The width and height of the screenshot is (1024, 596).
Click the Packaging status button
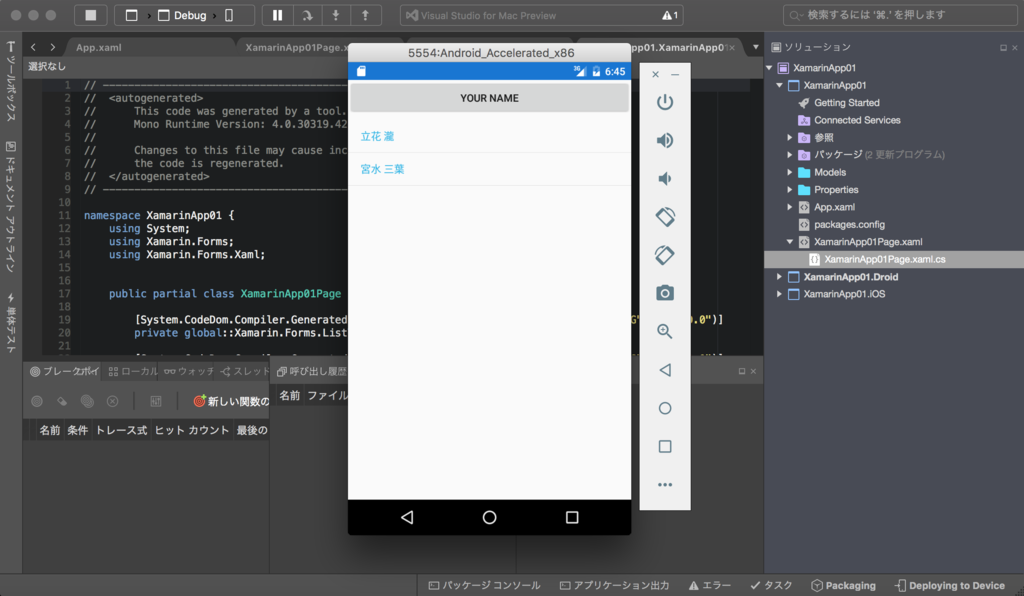tap(843, 586)
